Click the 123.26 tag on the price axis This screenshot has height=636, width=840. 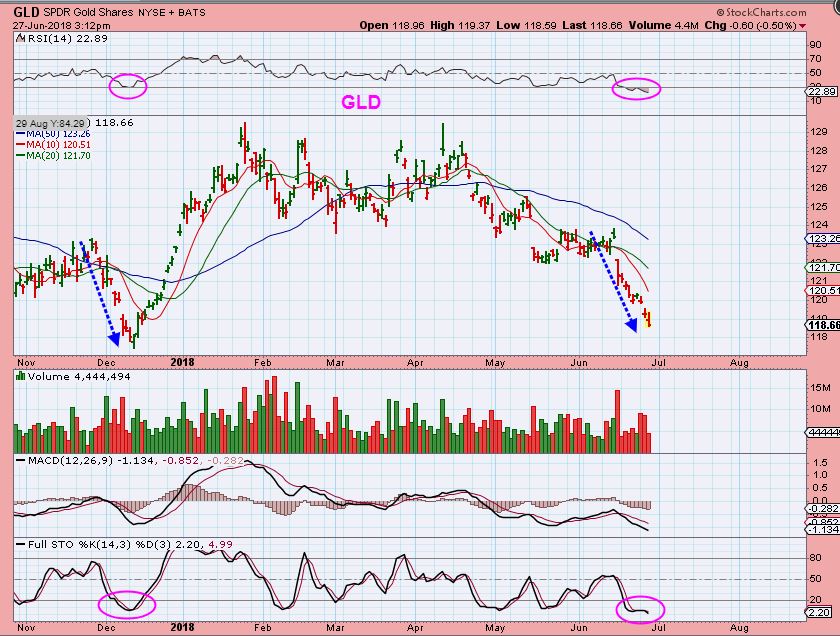click(823, 238)
